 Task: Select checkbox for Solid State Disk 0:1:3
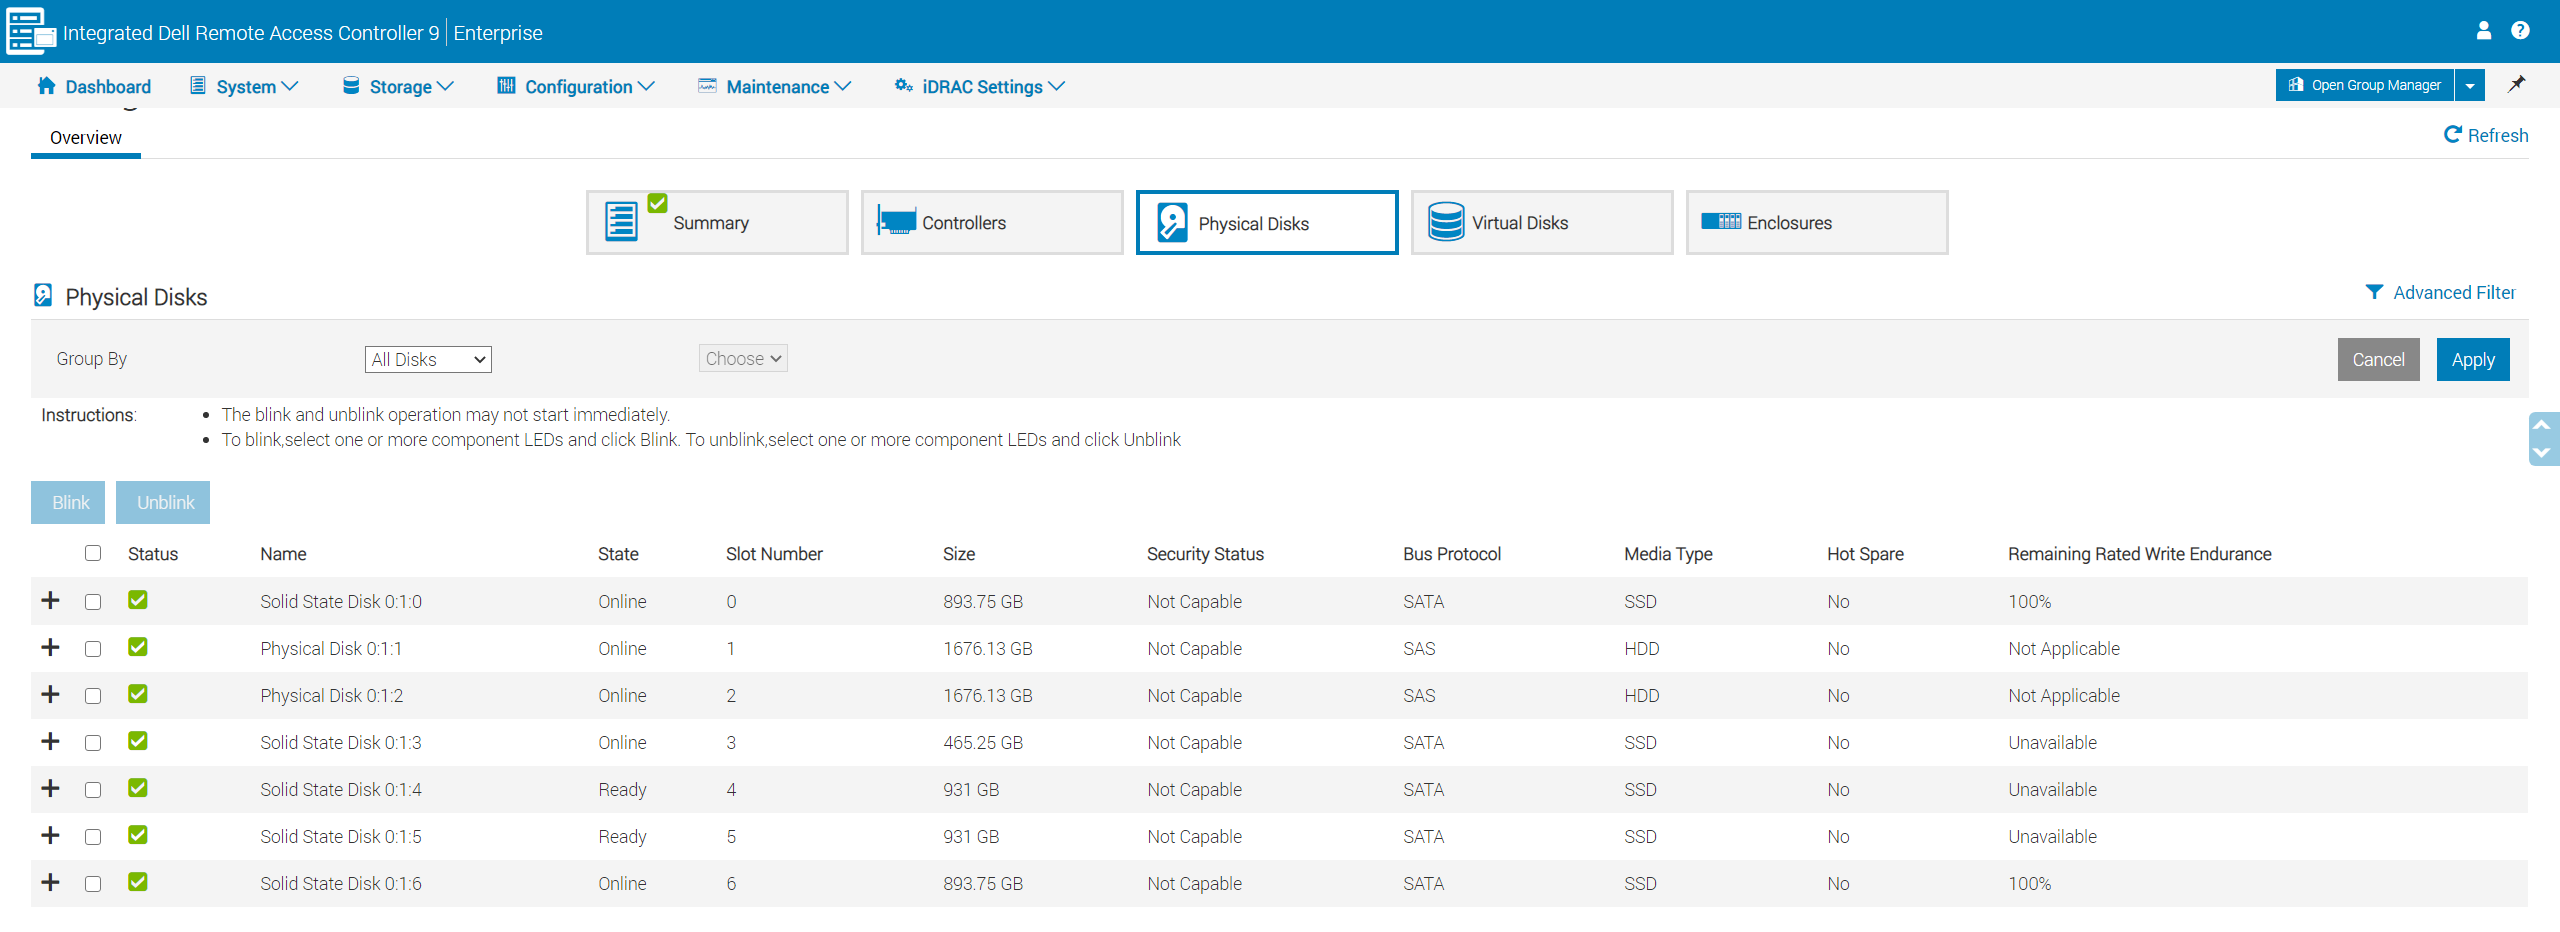93,743
